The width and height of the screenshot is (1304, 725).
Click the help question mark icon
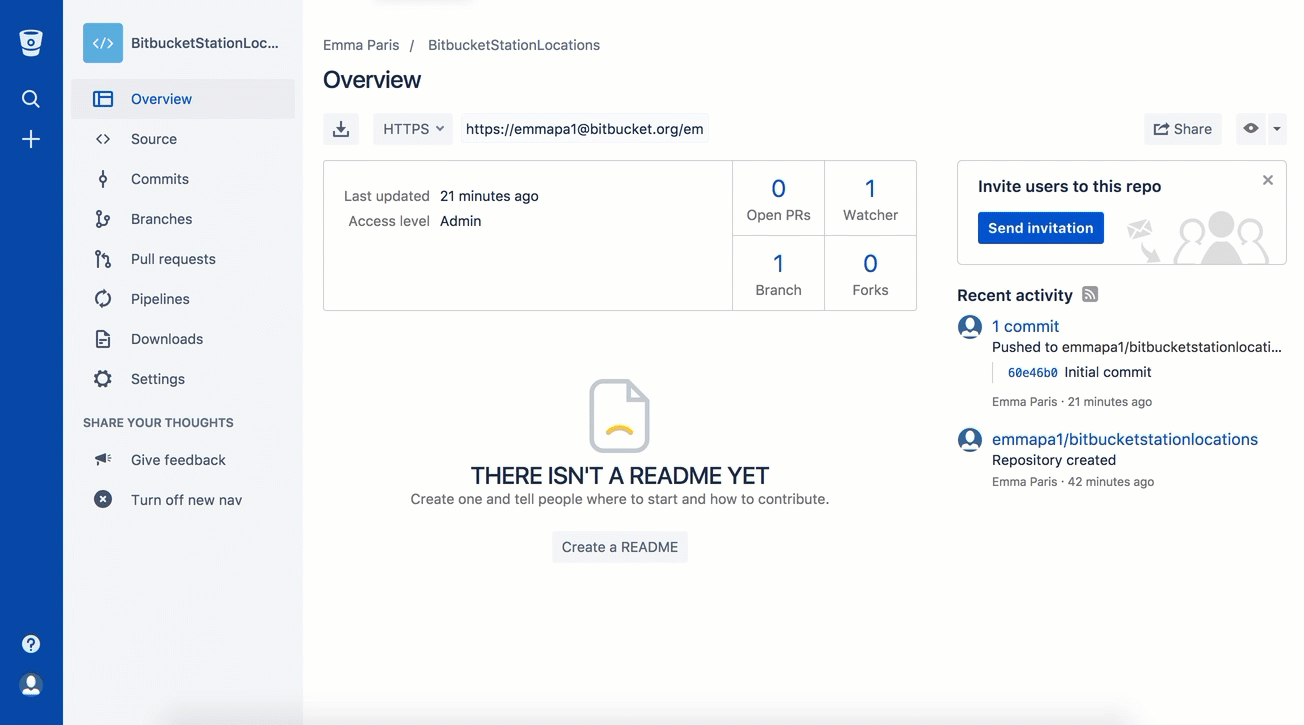tap(31, 643)
